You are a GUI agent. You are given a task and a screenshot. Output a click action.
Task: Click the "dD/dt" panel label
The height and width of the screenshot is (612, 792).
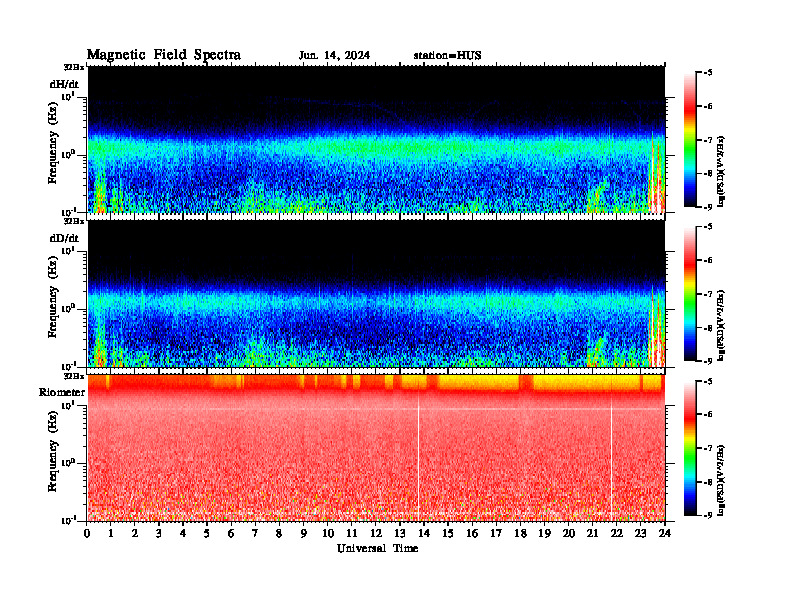click(64, 238)
